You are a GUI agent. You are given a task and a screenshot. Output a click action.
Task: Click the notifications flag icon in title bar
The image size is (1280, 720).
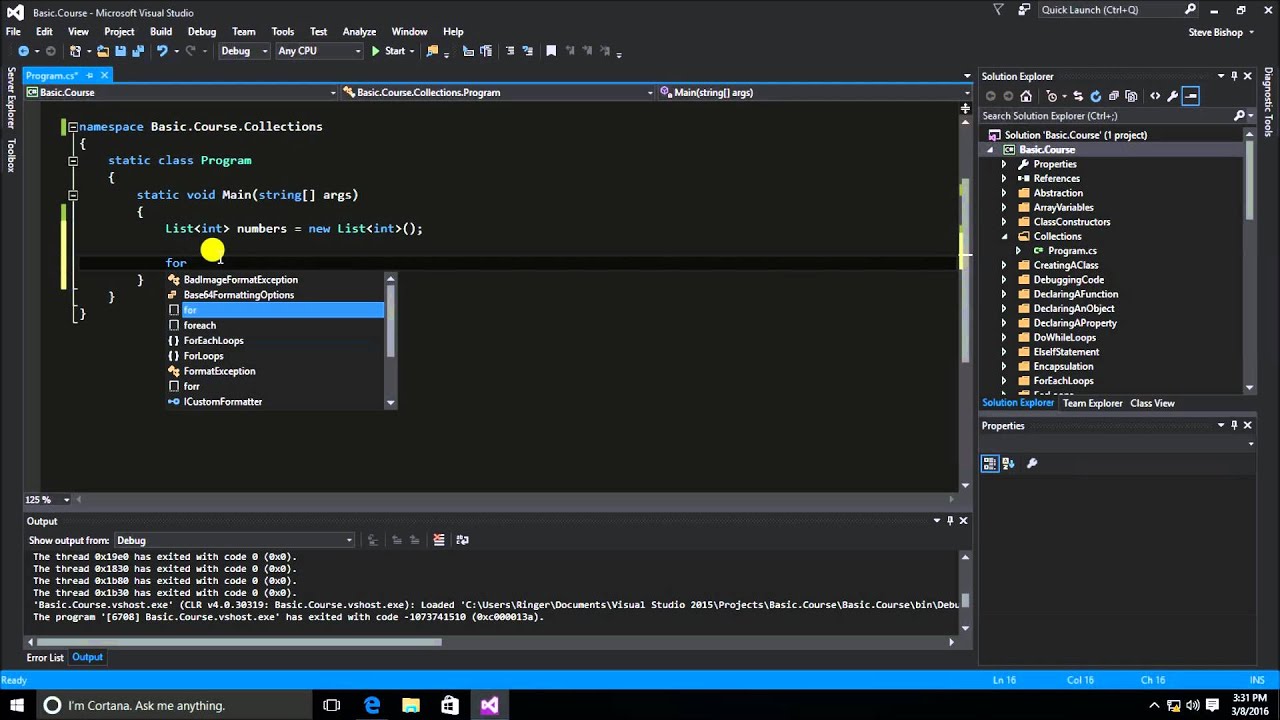(x=998, y=10)
